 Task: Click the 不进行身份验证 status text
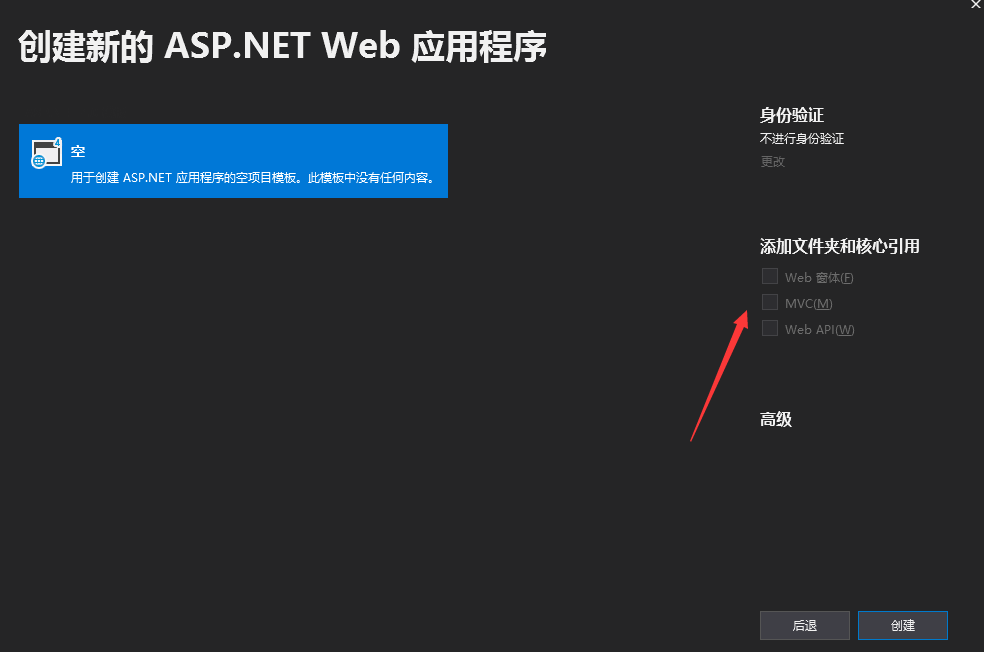coord(802,139)
